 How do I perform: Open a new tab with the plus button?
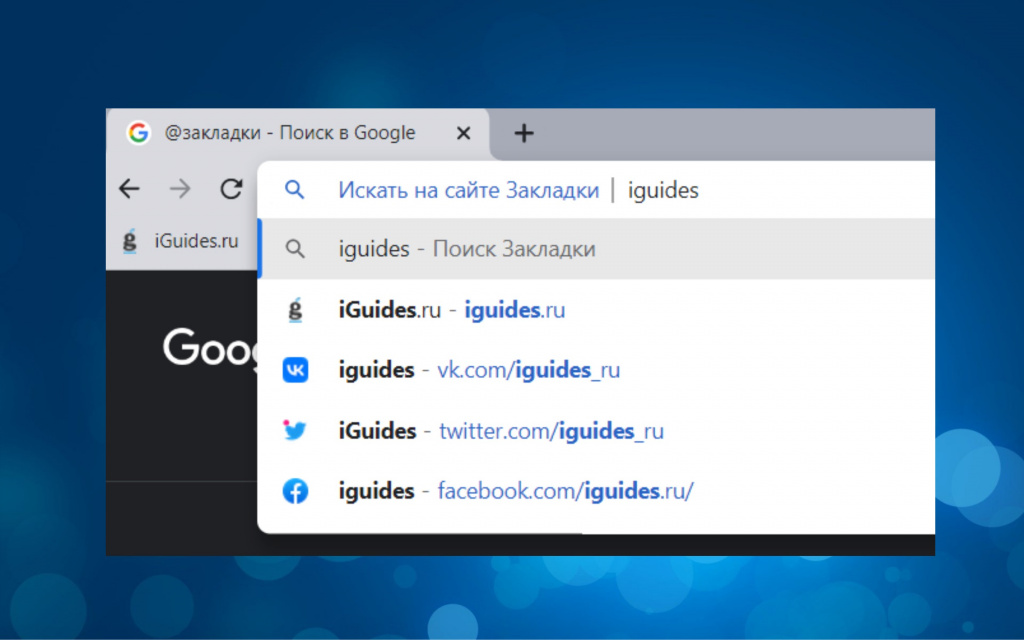tap(524, 133)
